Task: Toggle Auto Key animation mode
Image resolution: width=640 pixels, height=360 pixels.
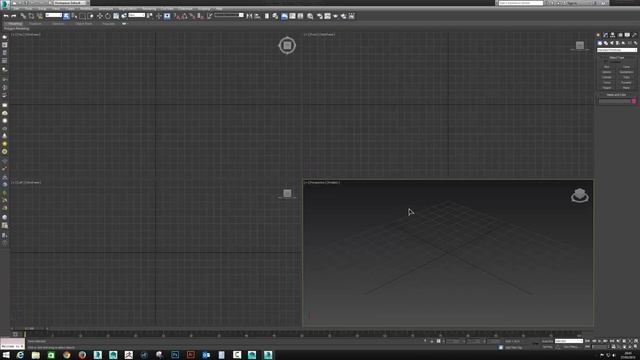Action: tap(547, 341)
